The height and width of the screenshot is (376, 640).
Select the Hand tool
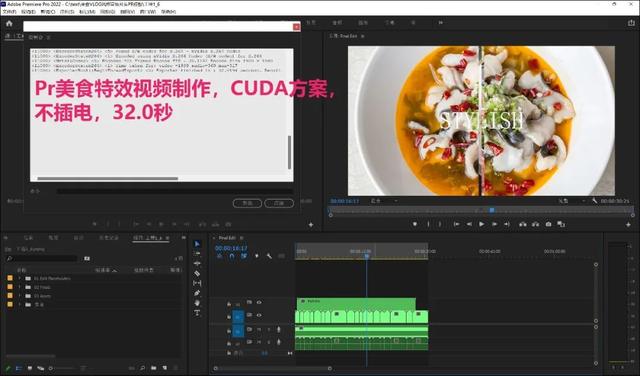[197, 303]
